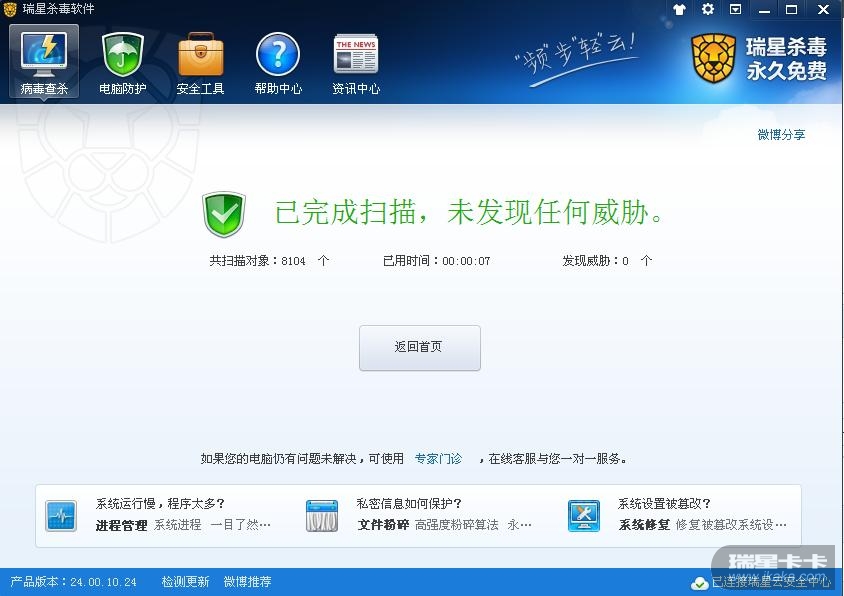Click the 私密信息如何保护？ question text
Screen dimensions: 844x596
pos(409,504)
